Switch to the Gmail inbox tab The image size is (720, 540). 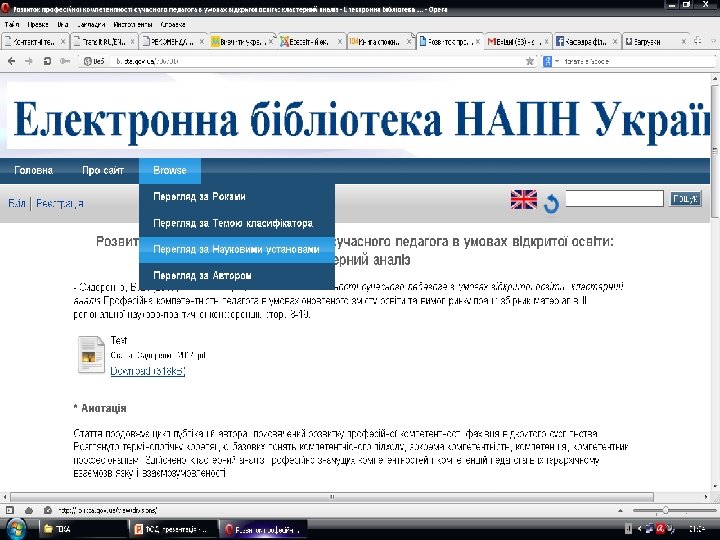point(517,41)
